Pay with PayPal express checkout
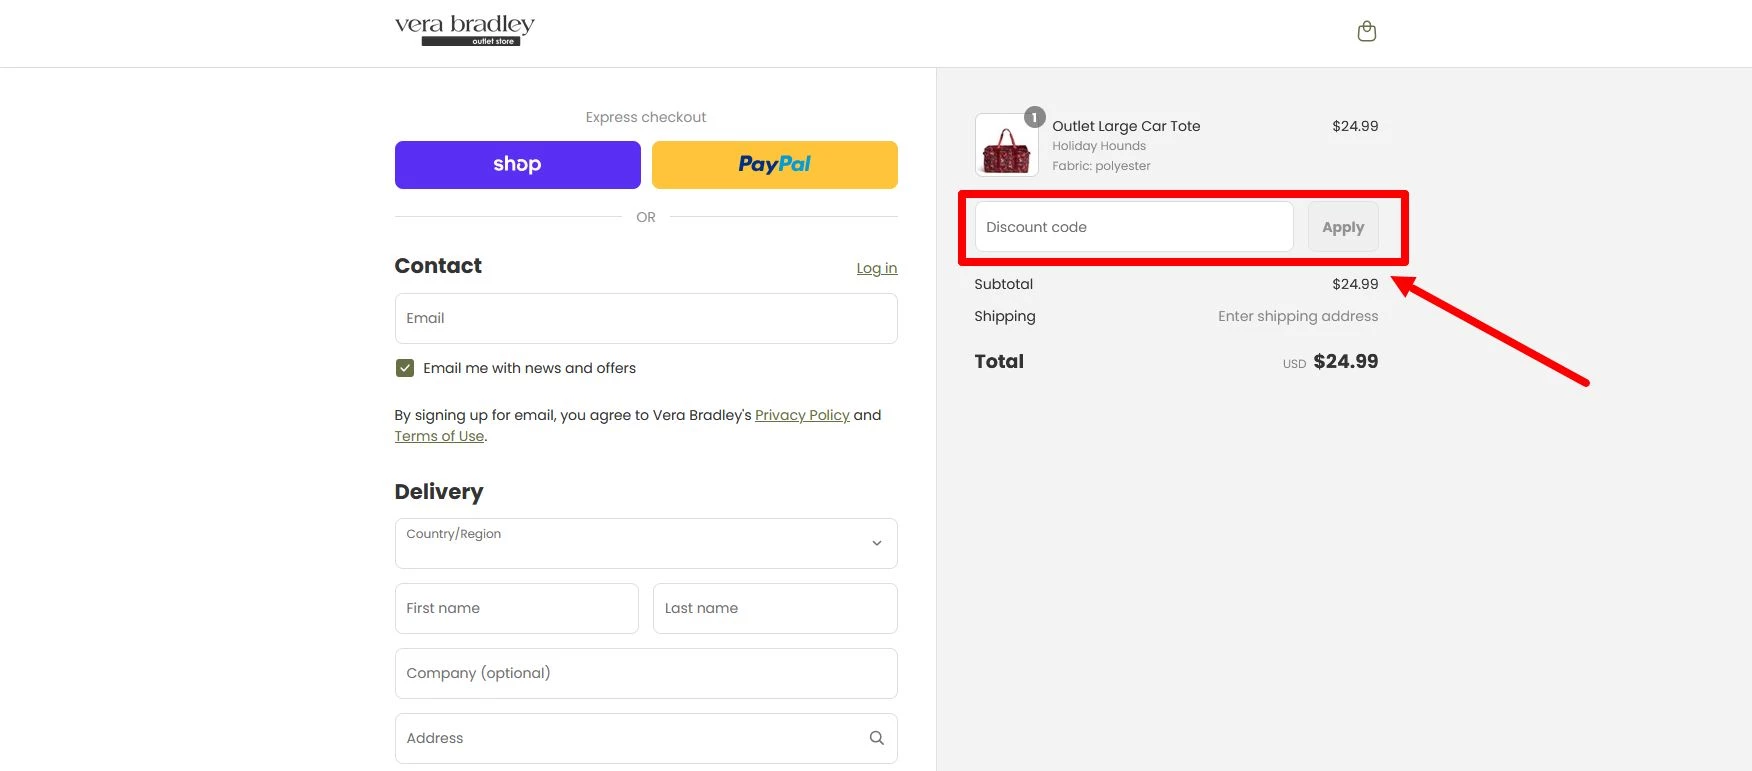 (x=774, y=165)
